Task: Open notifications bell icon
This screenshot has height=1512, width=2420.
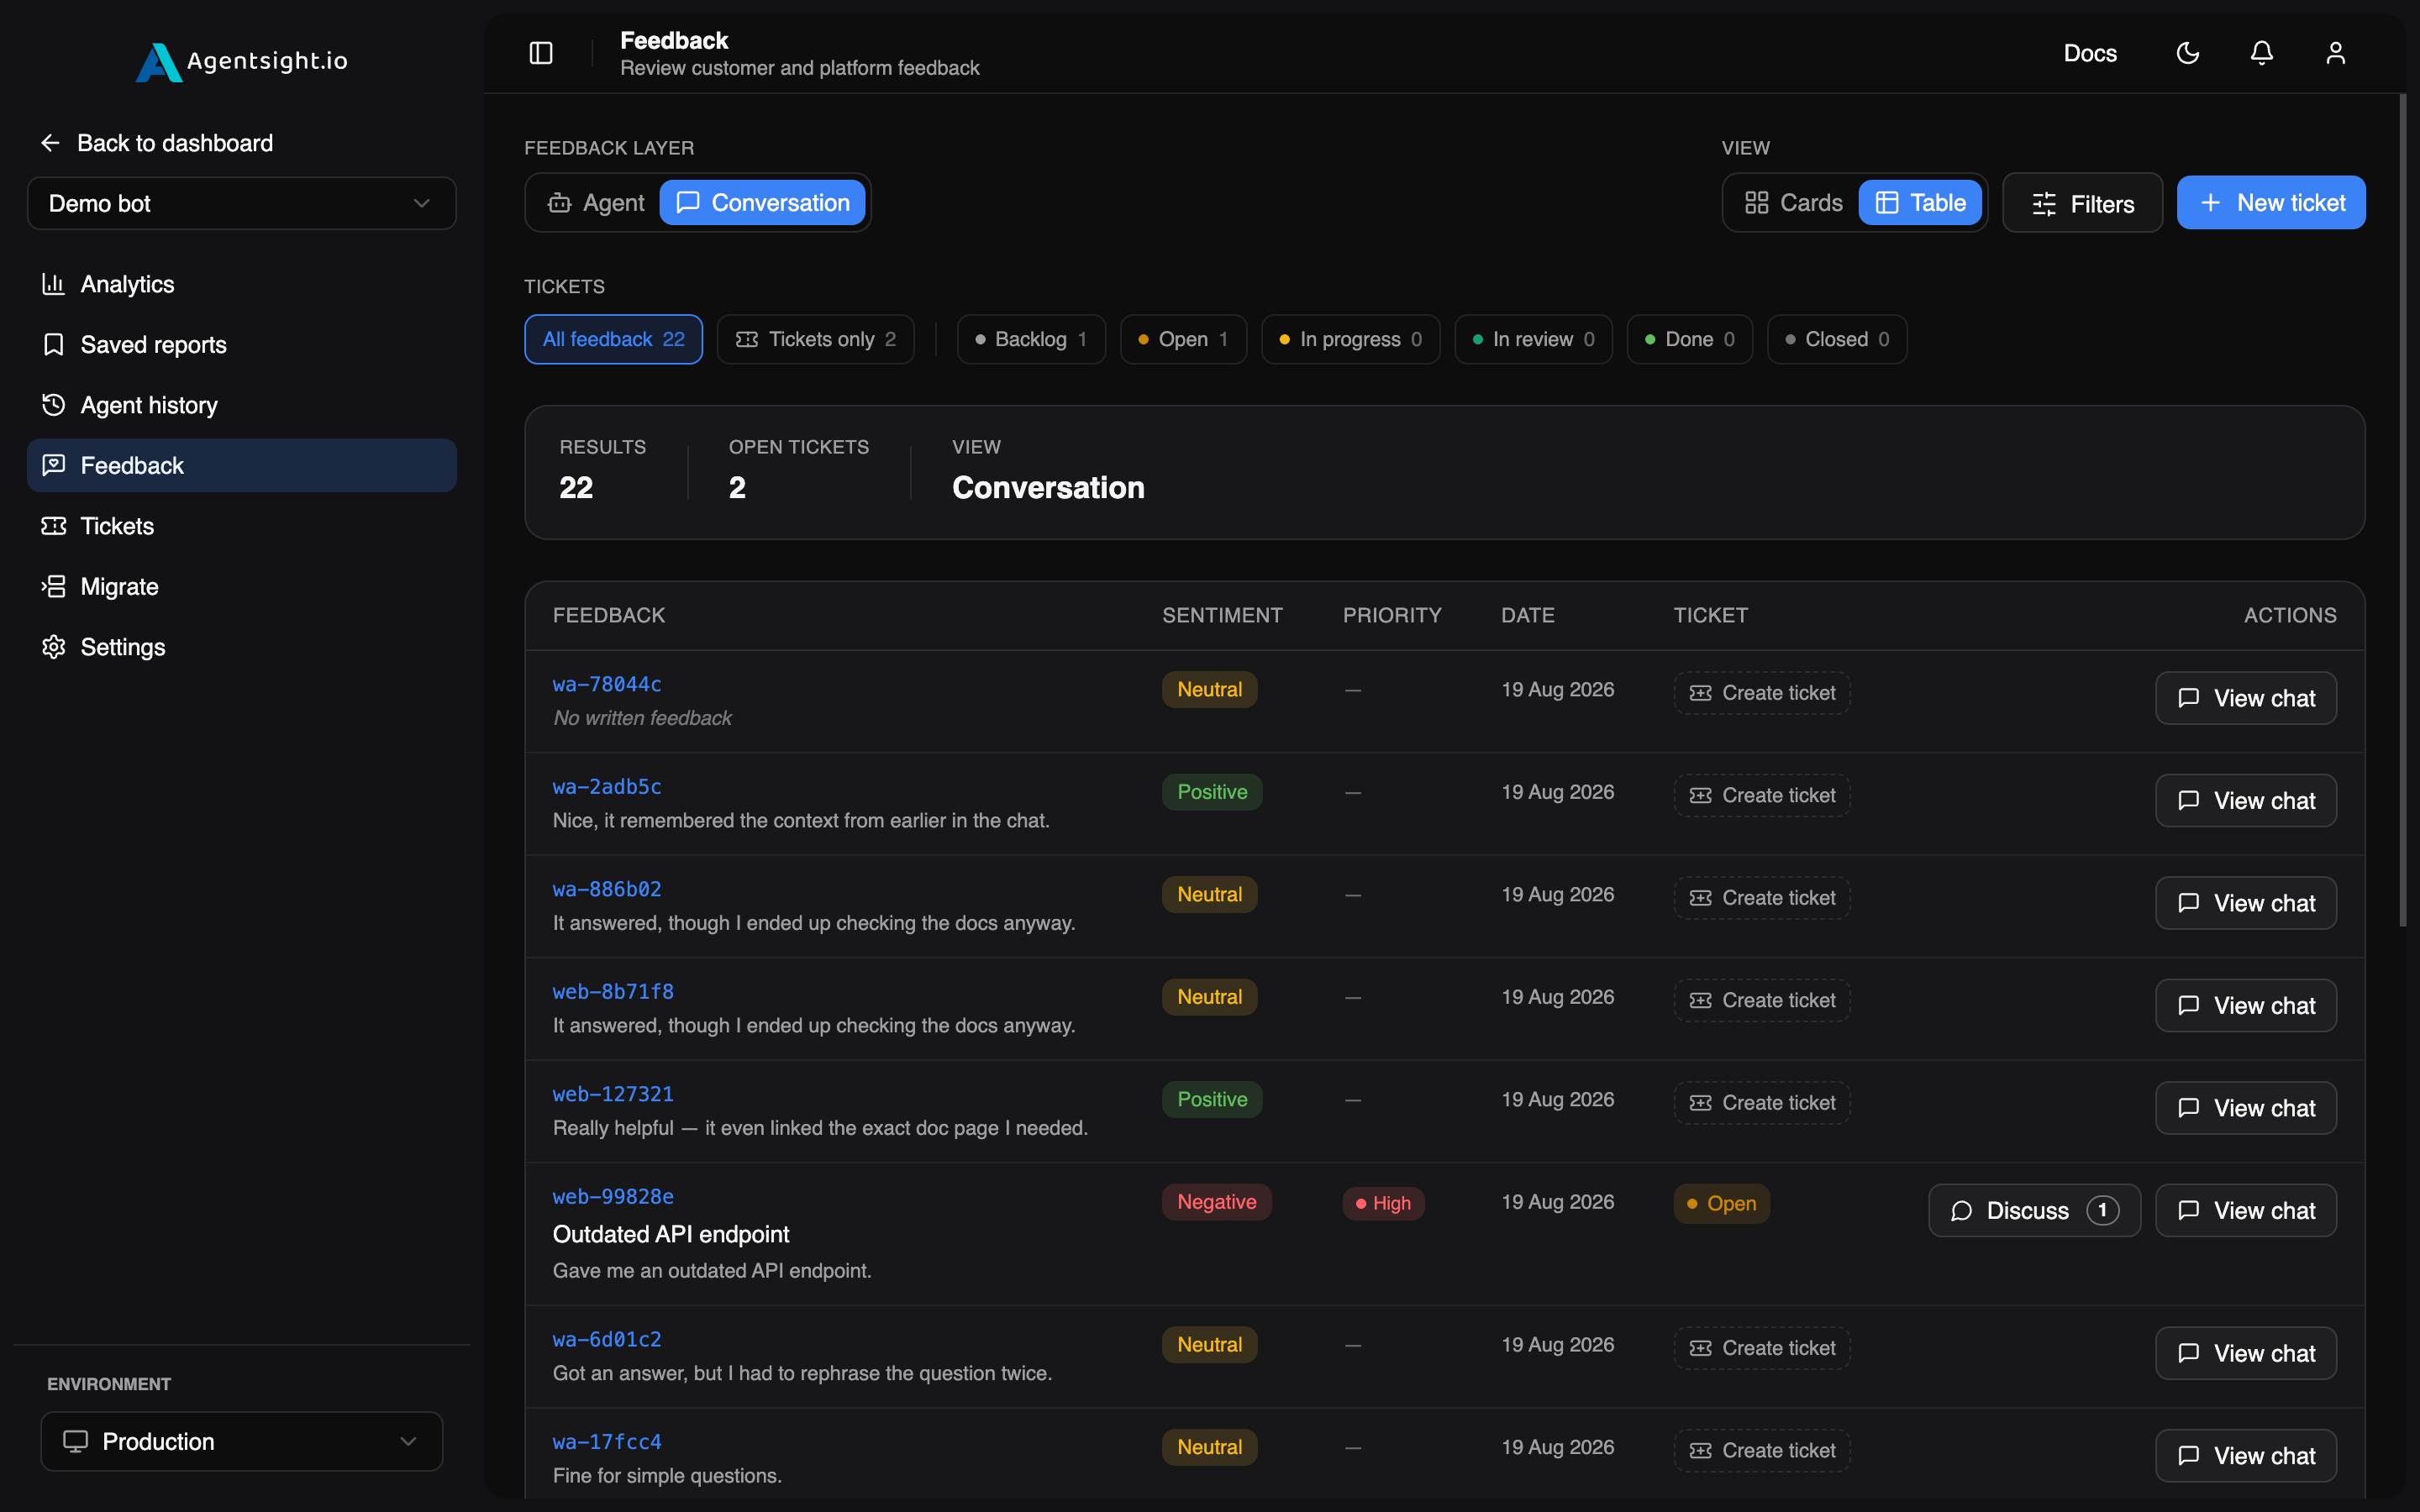Action: 2262,53
